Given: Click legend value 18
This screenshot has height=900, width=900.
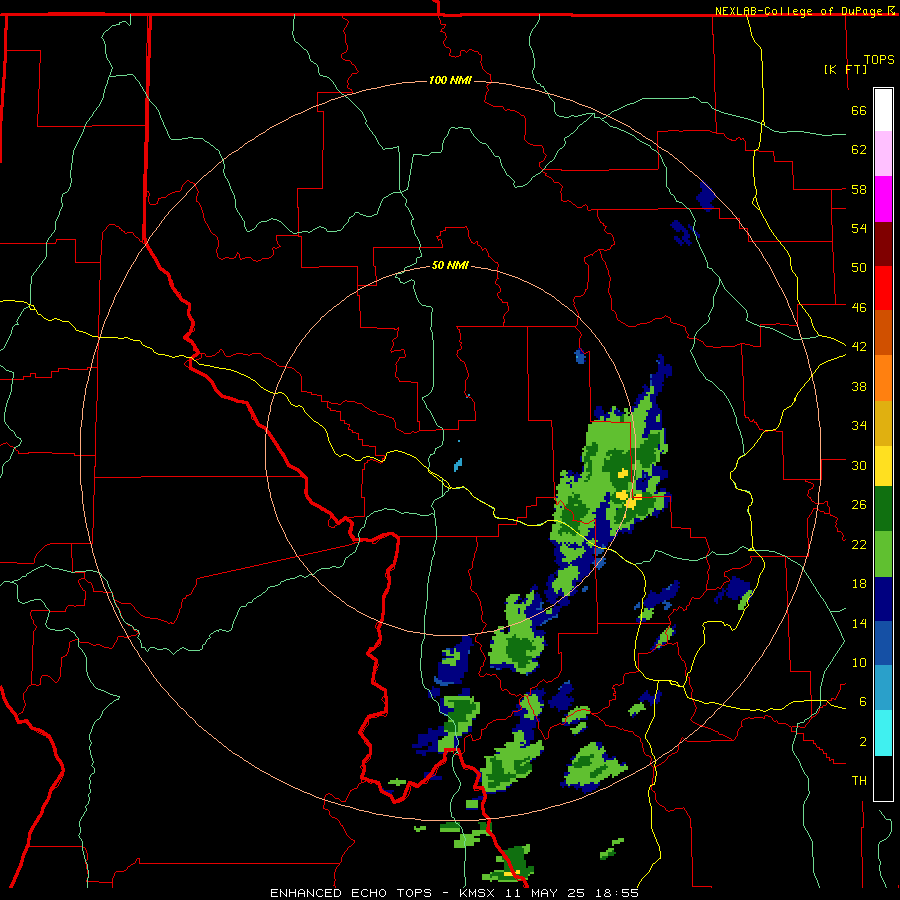Looking at the screenshot, I should coord(859,584).
